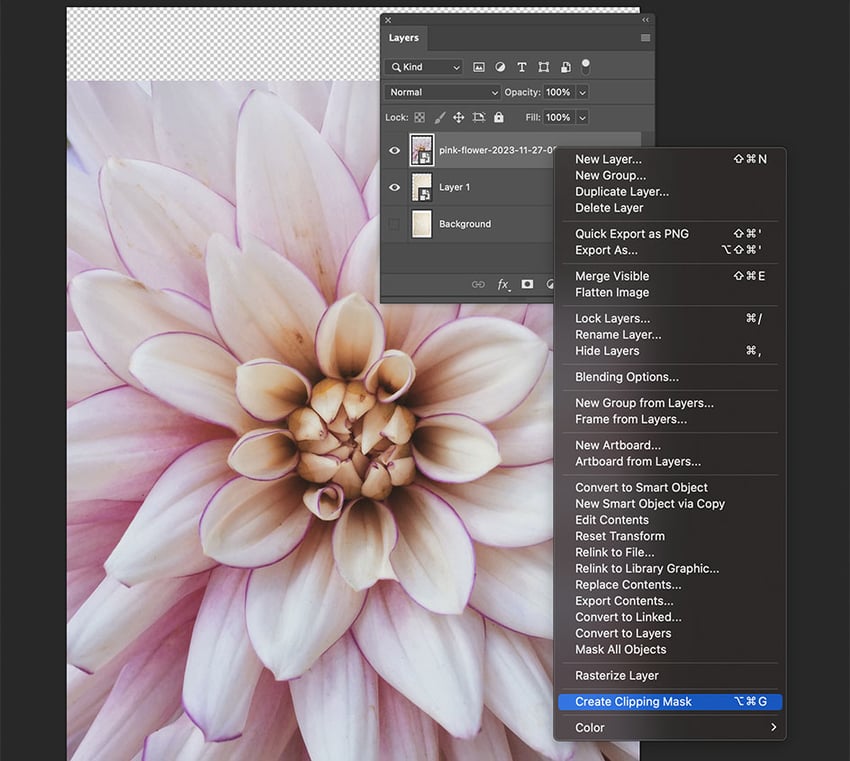
Task: Click the Lock all icon
Action: [x=498, y=117]
